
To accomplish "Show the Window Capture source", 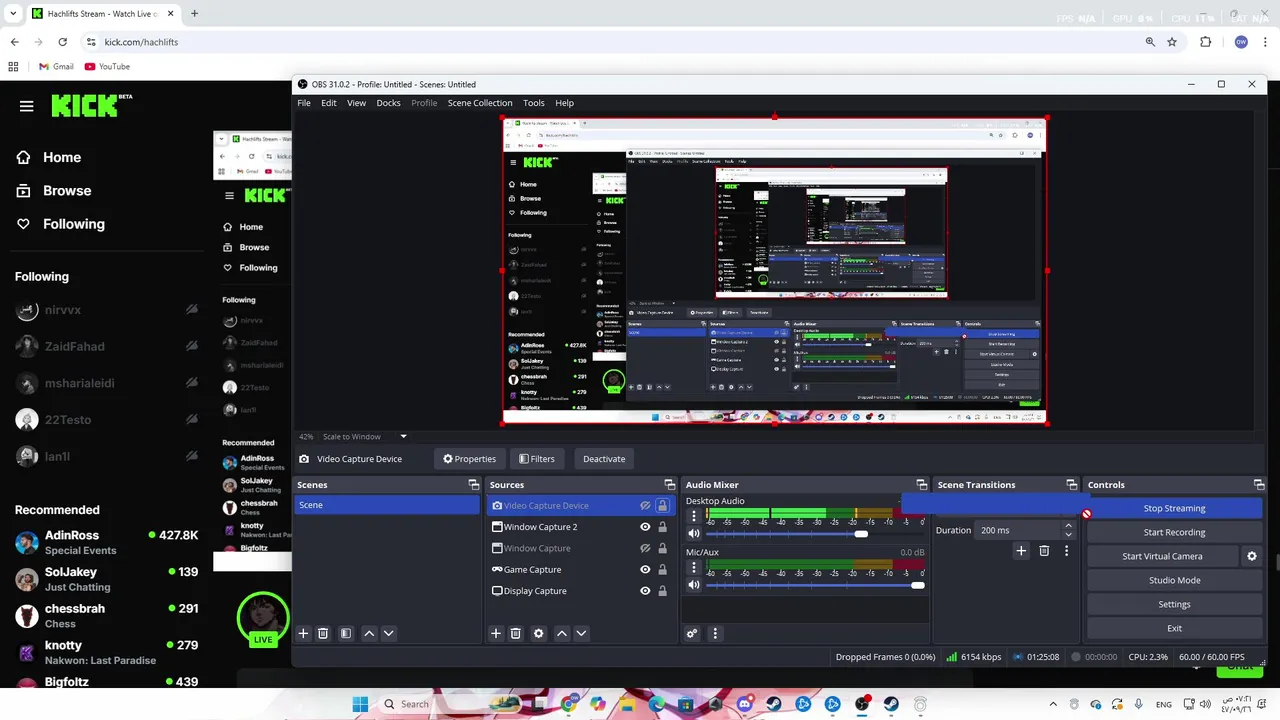I will 645,548.
